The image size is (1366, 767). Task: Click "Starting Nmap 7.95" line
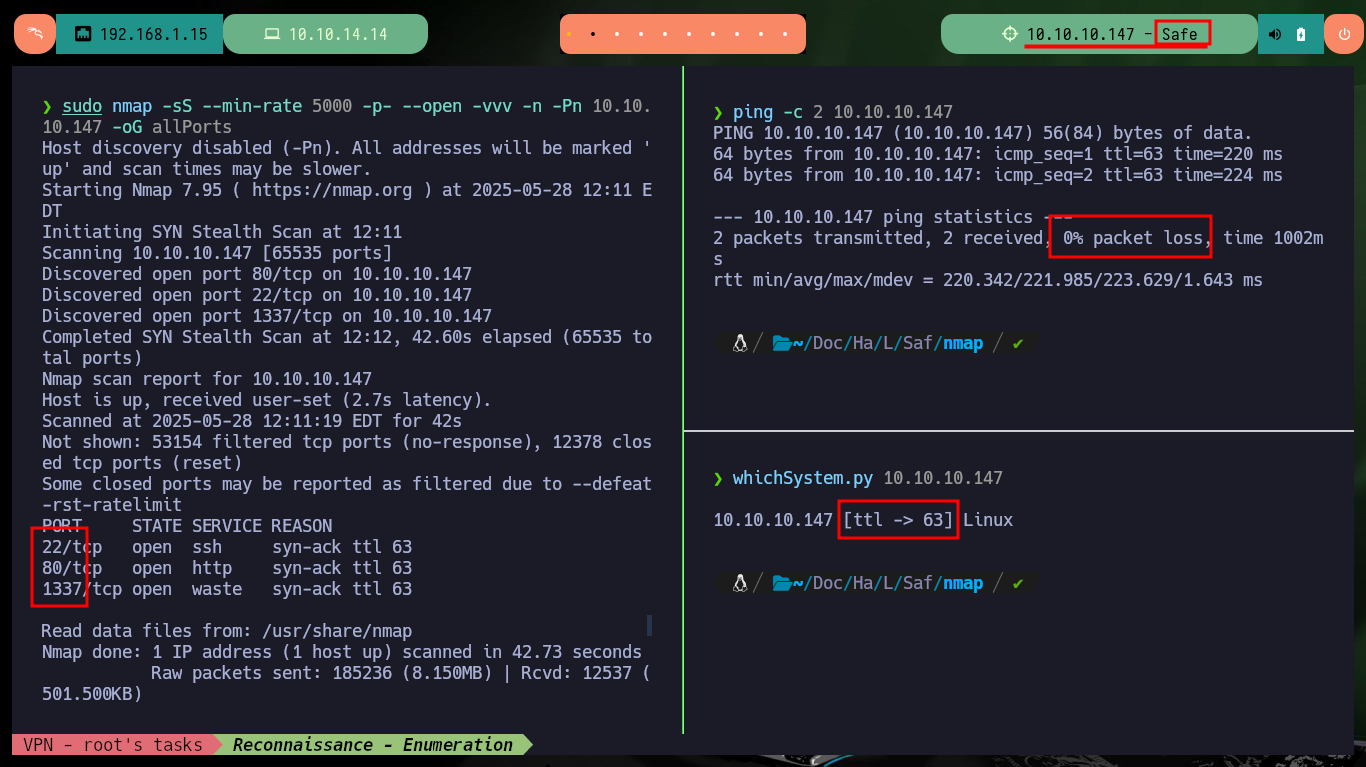tap(347, 200)
